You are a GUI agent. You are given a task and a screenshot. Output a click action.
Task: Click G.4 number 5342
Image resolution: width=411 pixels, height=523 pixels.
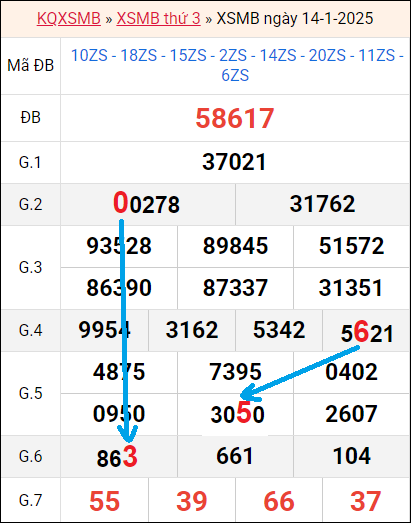(279, 330)
